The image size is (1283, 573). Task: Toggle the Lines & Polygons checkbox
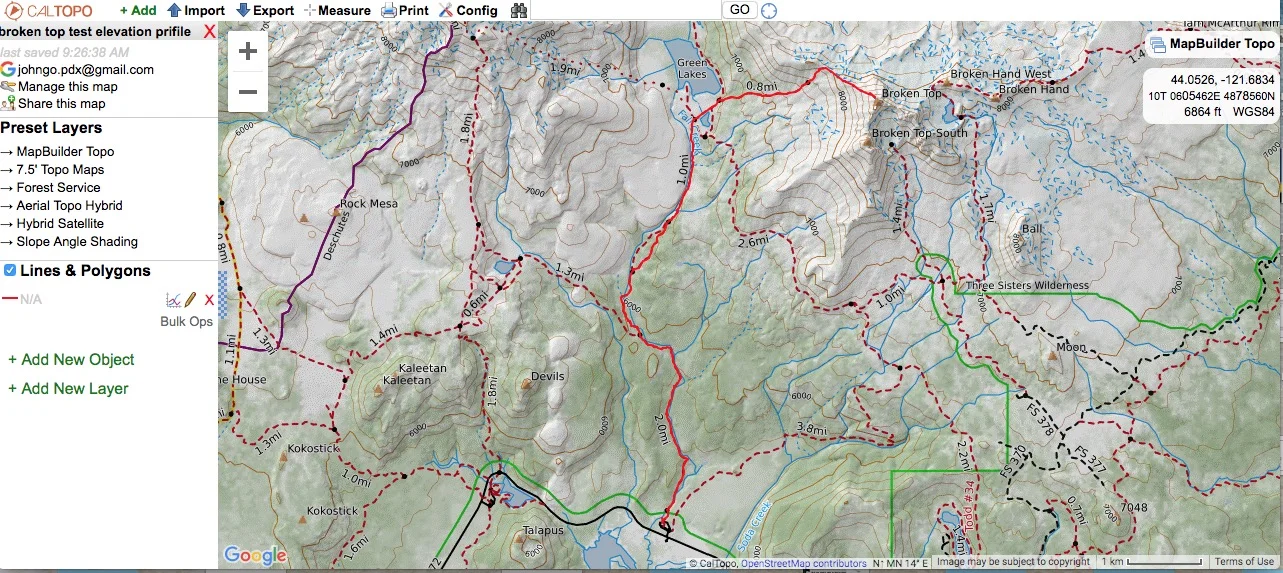9,270
